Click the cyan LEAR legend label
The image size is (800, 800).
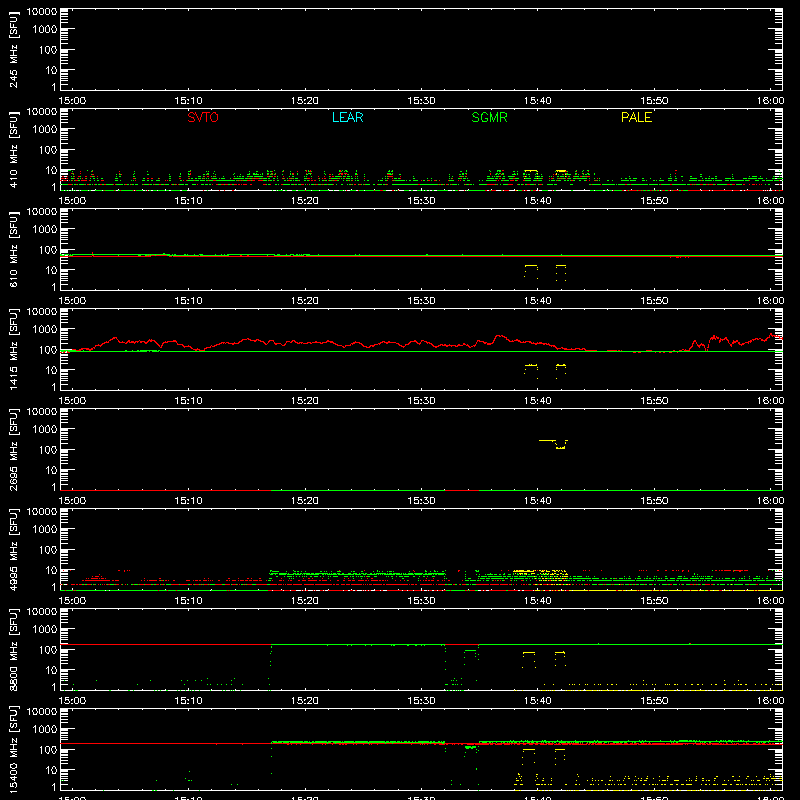click(x=347, y=117)
